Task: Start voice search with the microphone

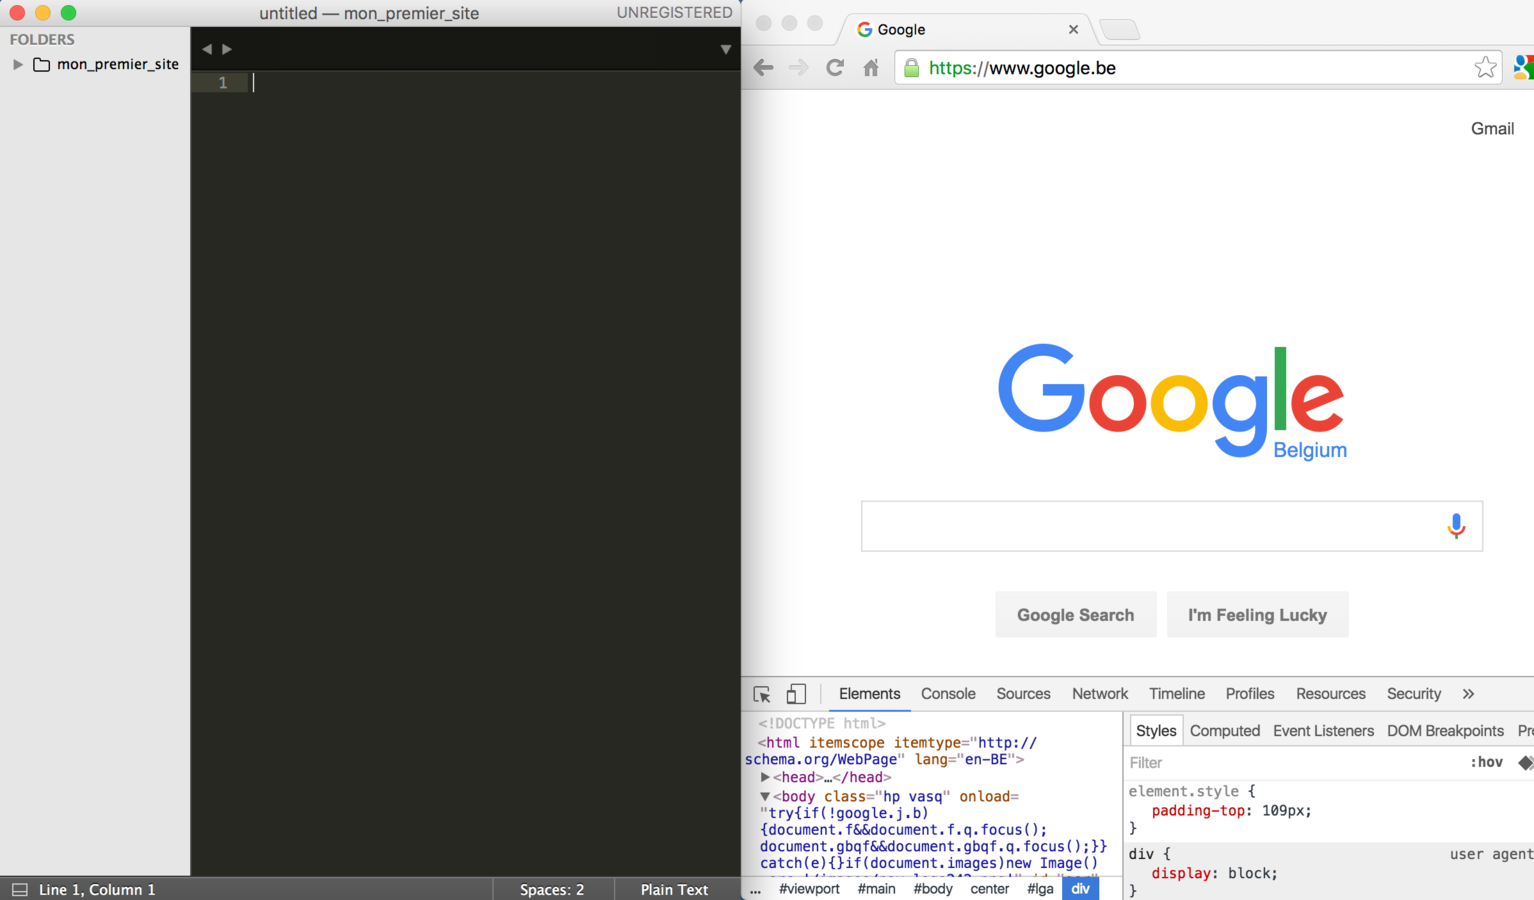Action: 1456,526
